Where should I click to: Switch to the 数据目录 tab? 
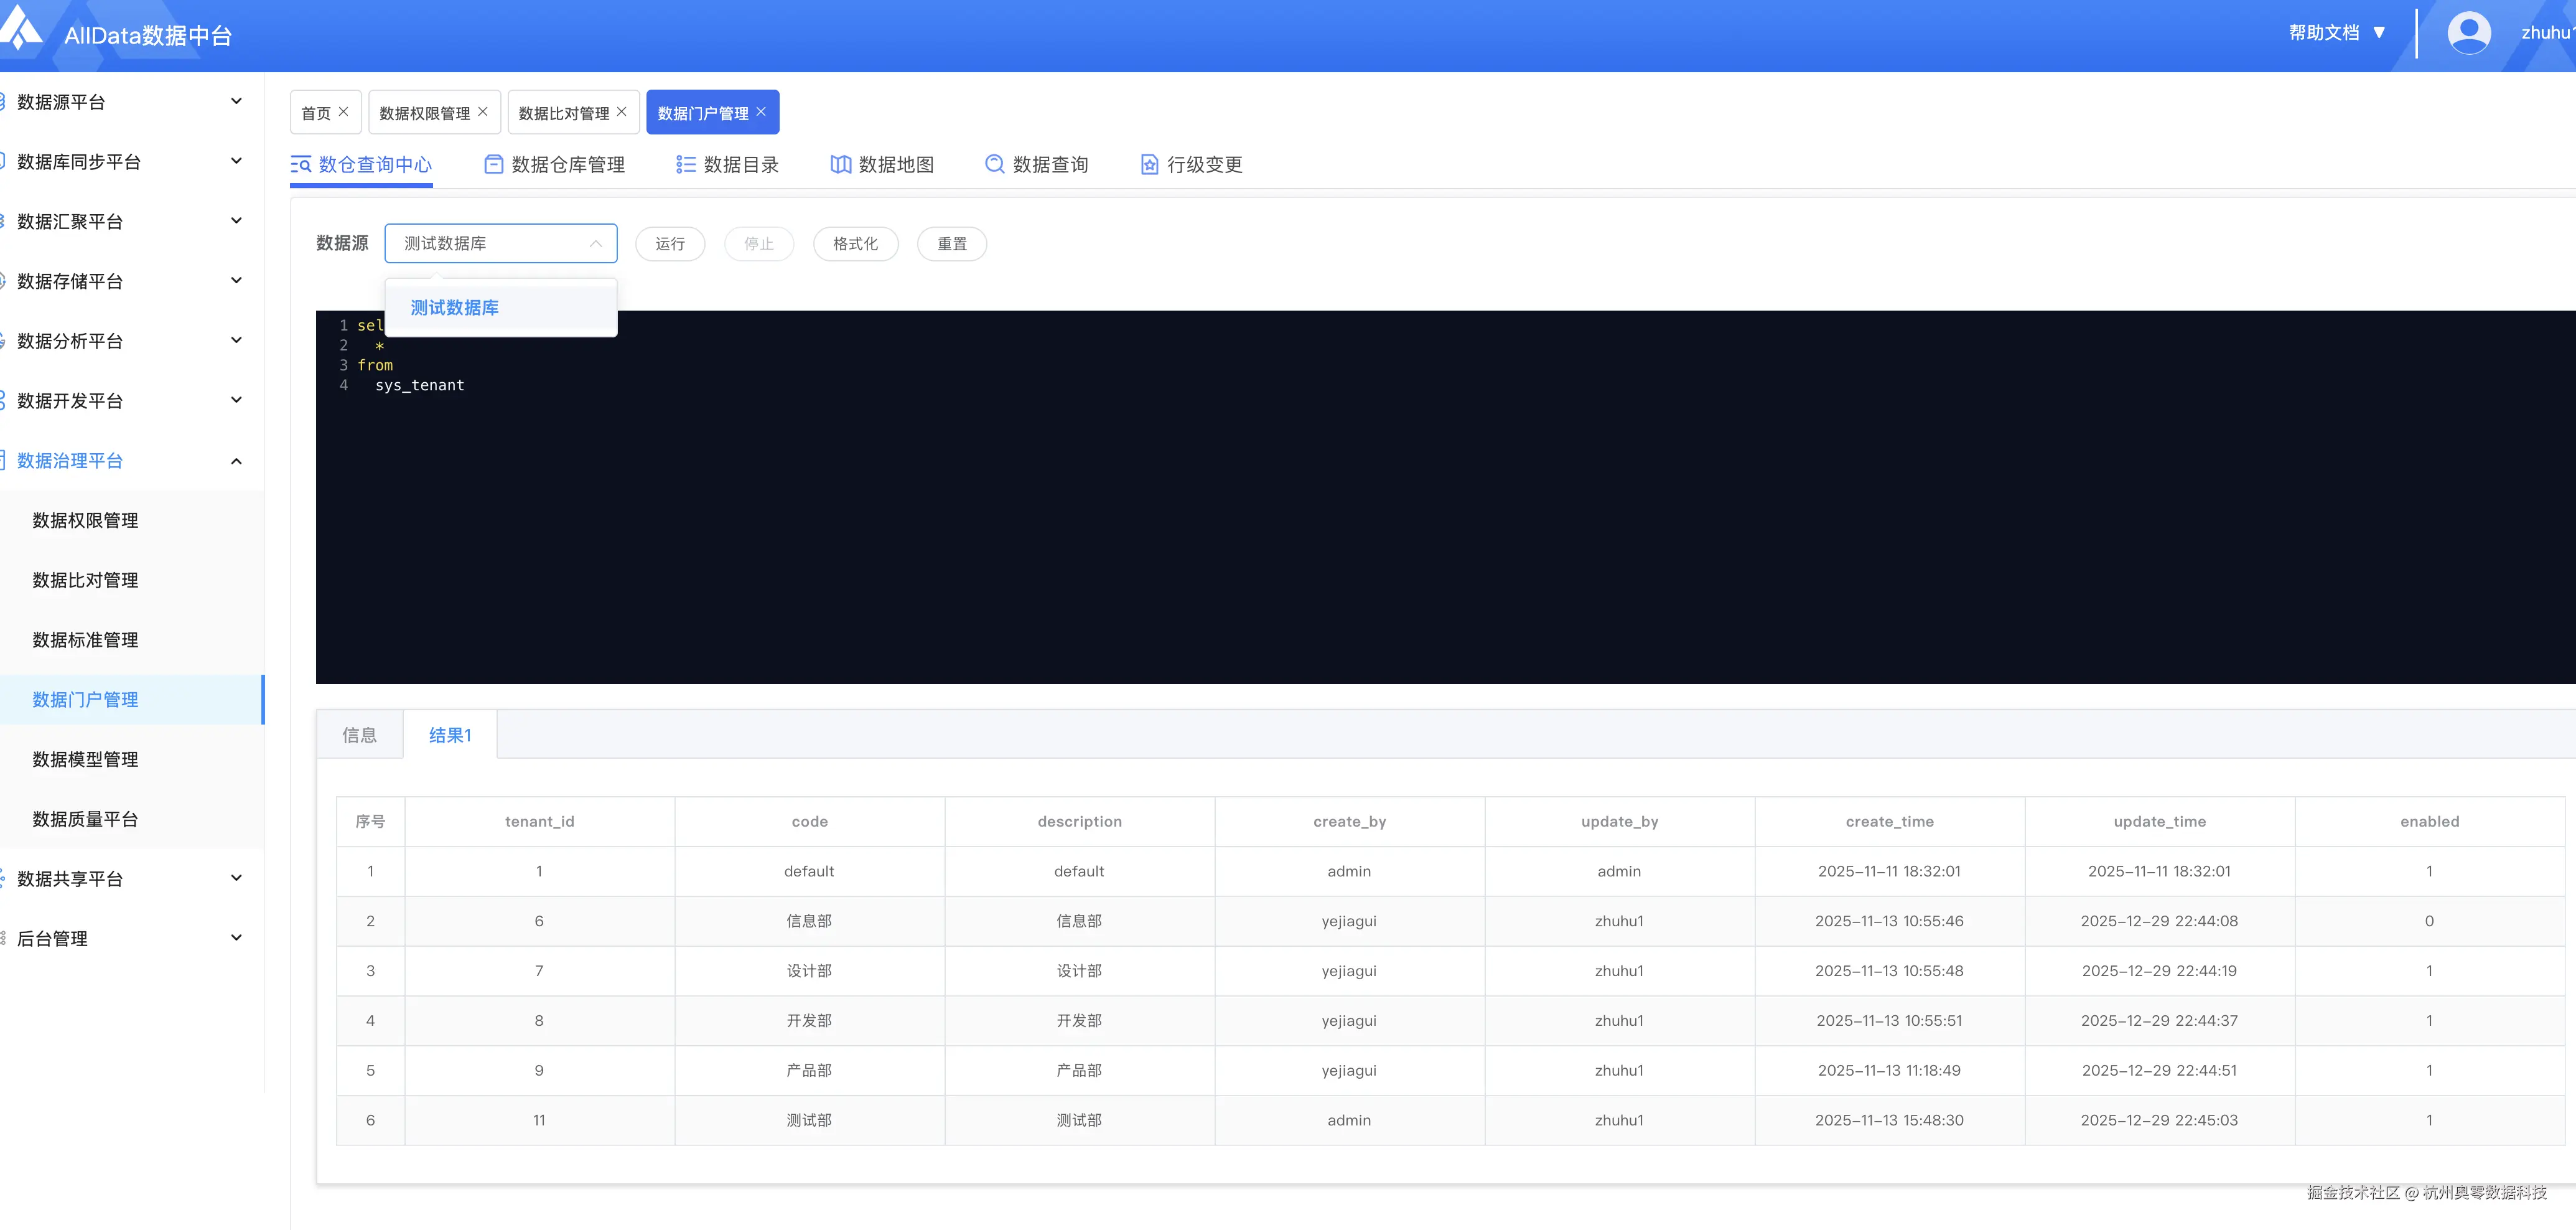point(728,164)
